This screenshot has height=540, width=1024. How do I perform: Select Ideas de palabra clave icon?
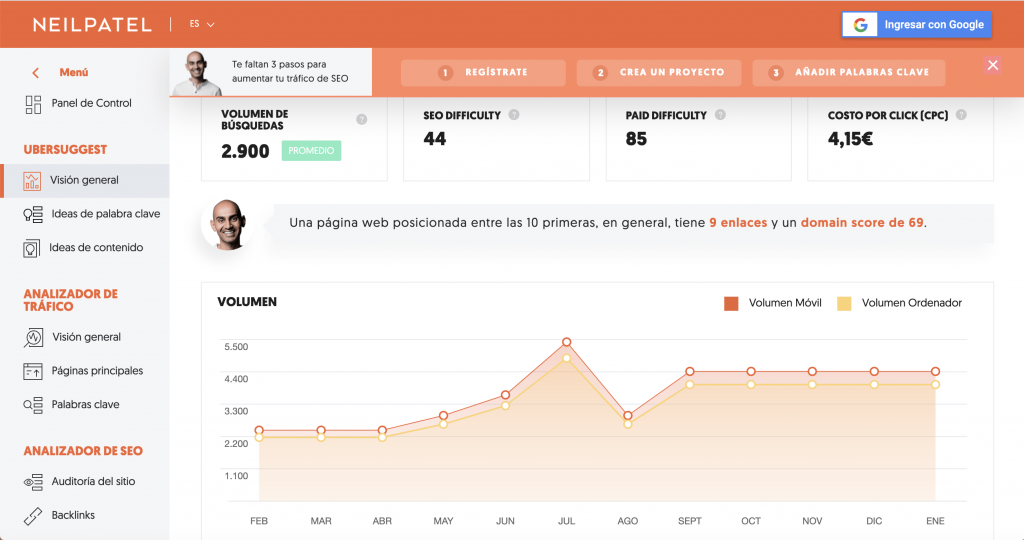pyautogui.click(x=33, y=214)
